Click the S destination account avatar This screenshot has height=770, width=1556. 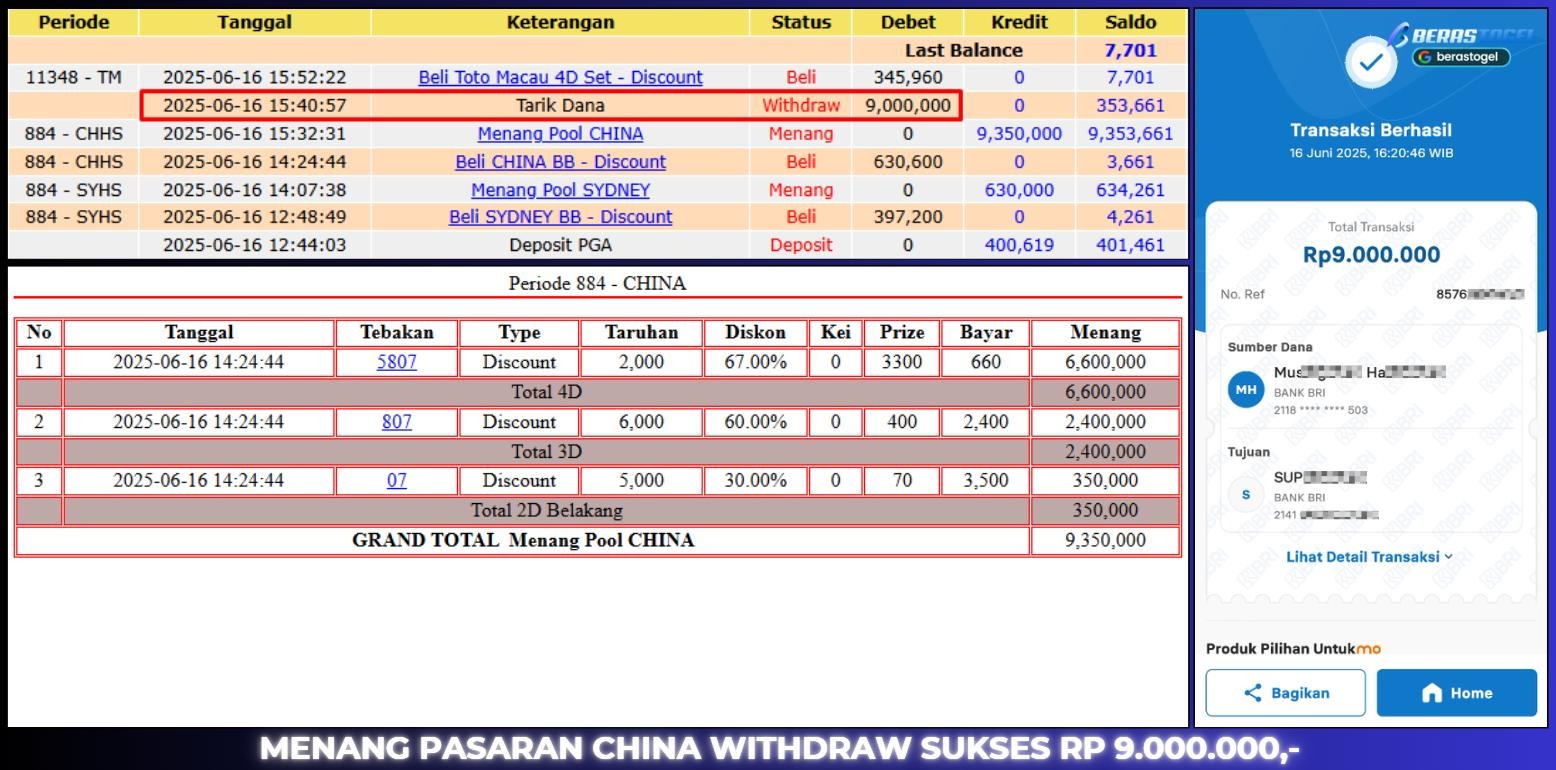1246,495
